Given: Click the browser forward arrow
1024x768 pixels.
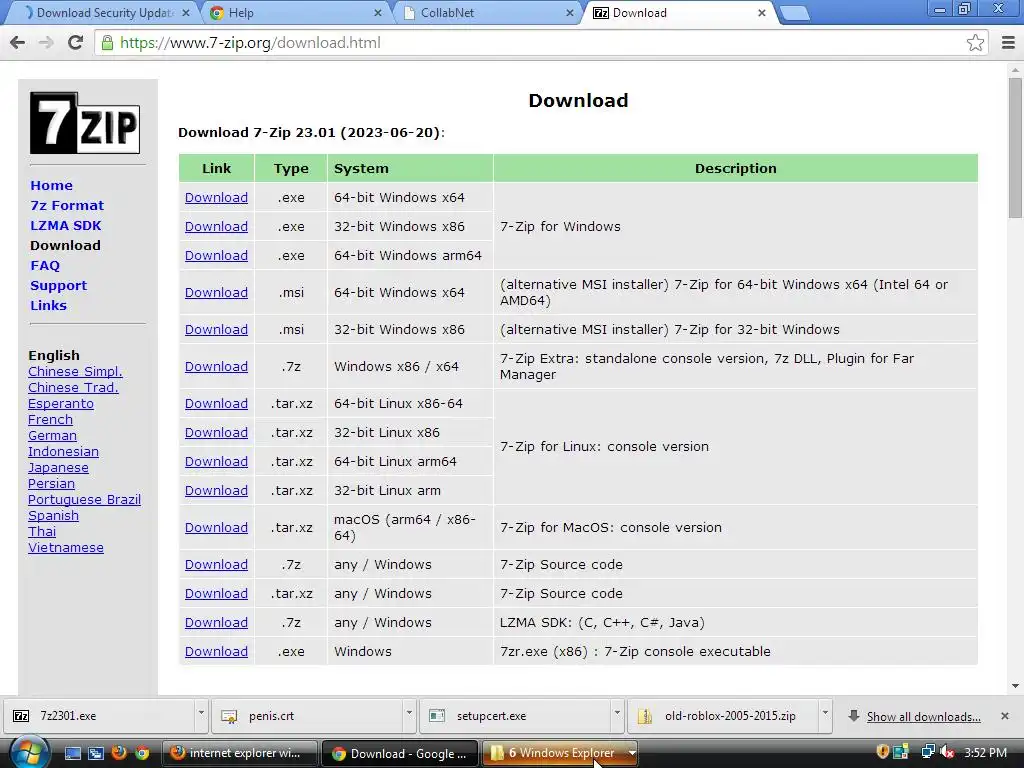Looking at the screenshot, I should click(46, 42).
